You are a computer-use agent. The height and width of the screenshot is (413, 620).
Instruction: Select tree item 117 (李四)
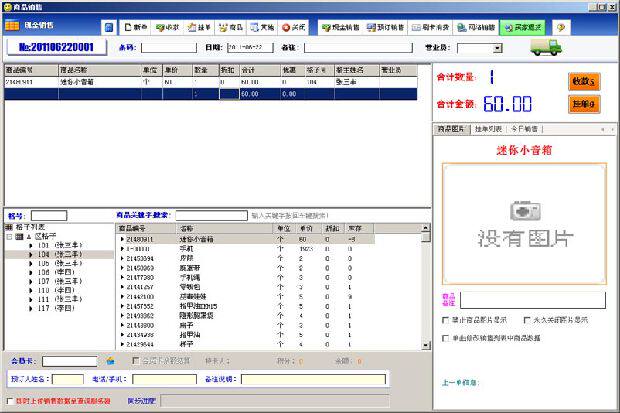(x=56, y=308)
